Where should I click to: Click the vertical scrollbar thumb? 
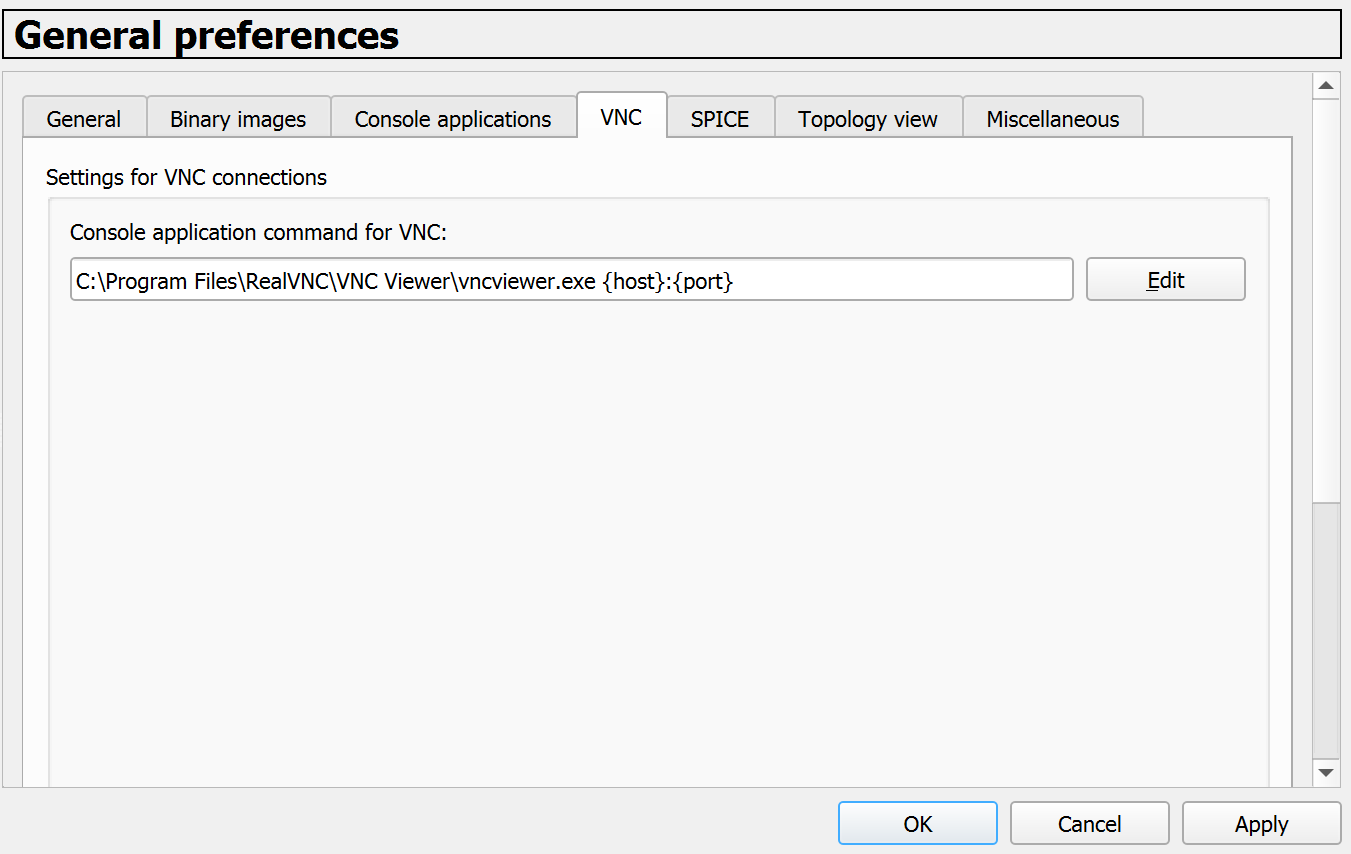coord(1326,300)
